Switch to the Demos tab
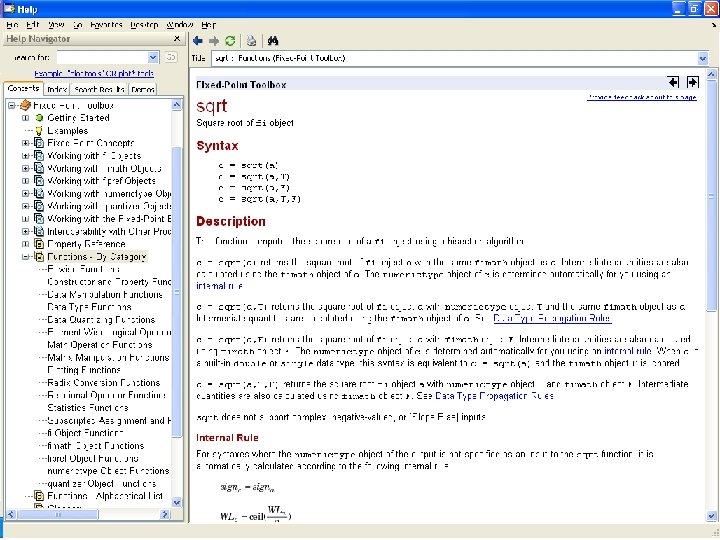Image resolution: width=720 pixels, height=540 pixels. (143, 90)
